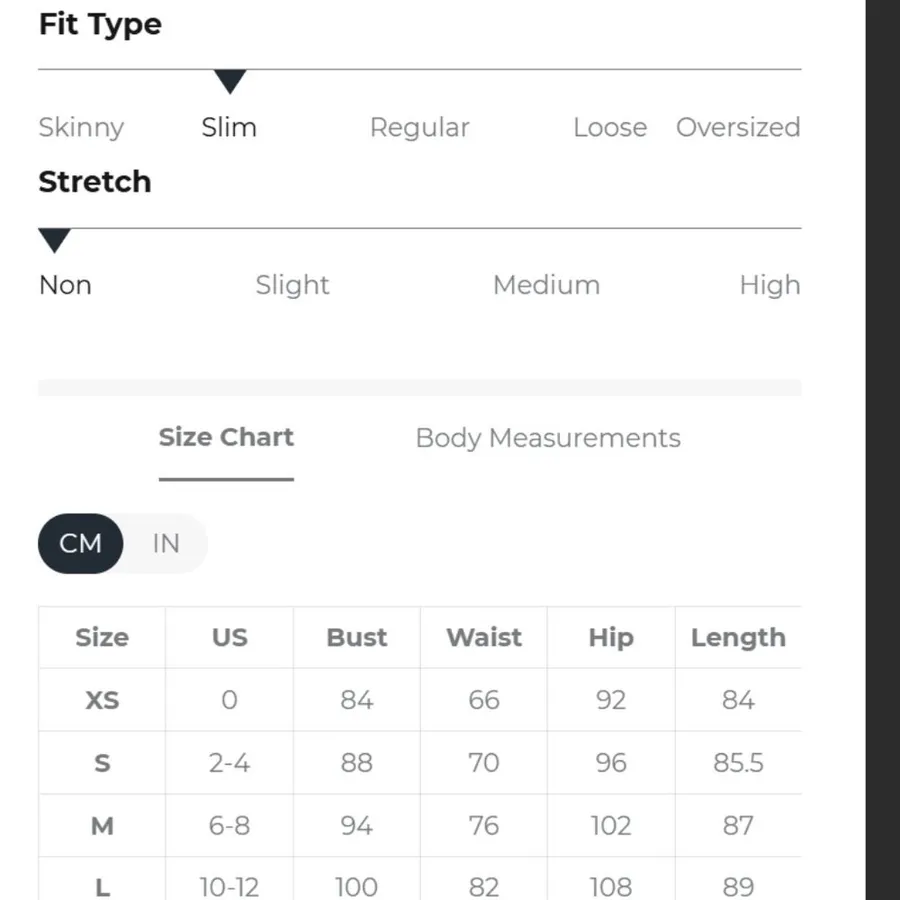Click the Medium stretch label
The height and width of the screenshot is (900, 900).
pos(546,285)
